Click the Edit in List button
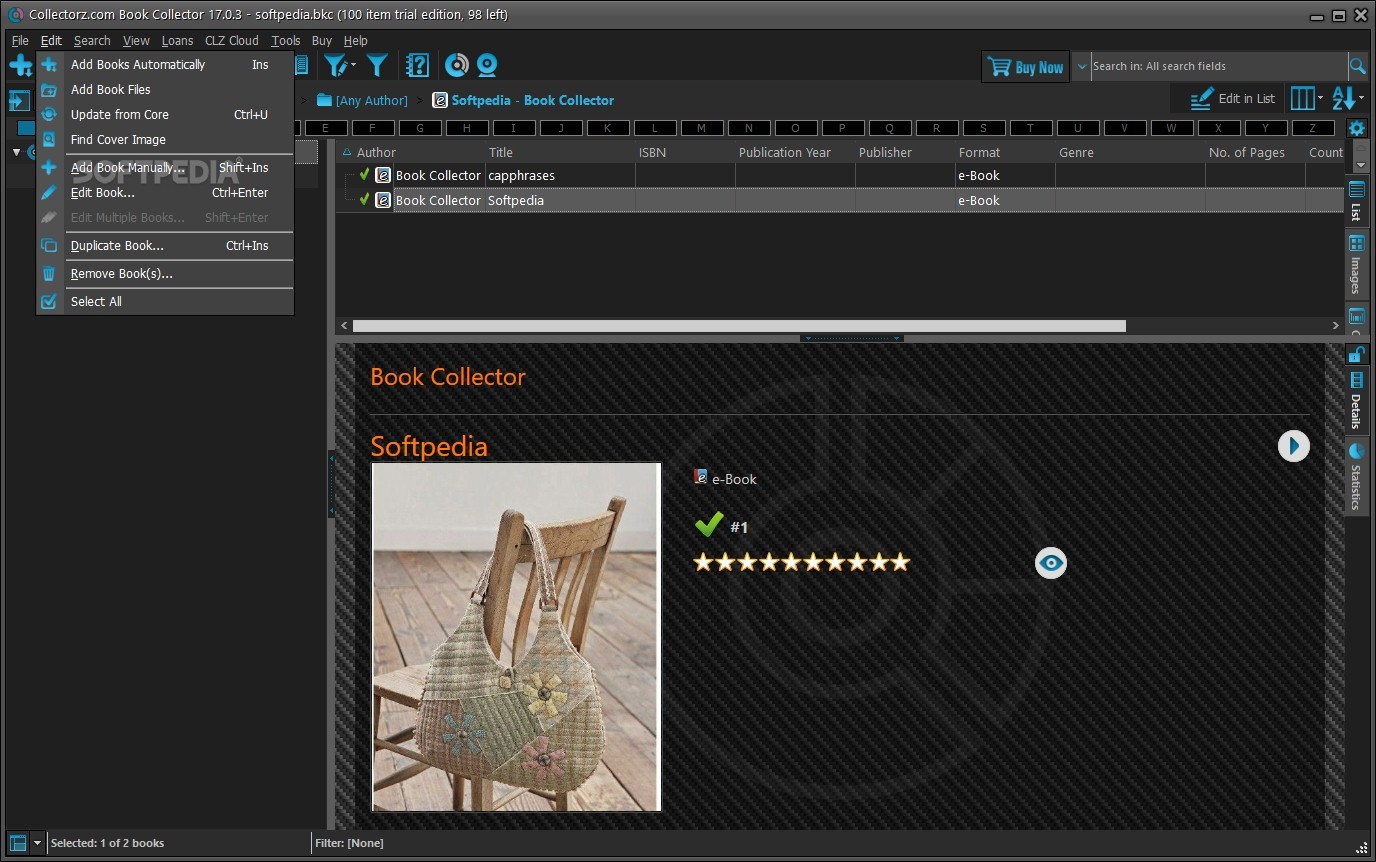This screenshot has width=1376, height=862. point(1231,98)
